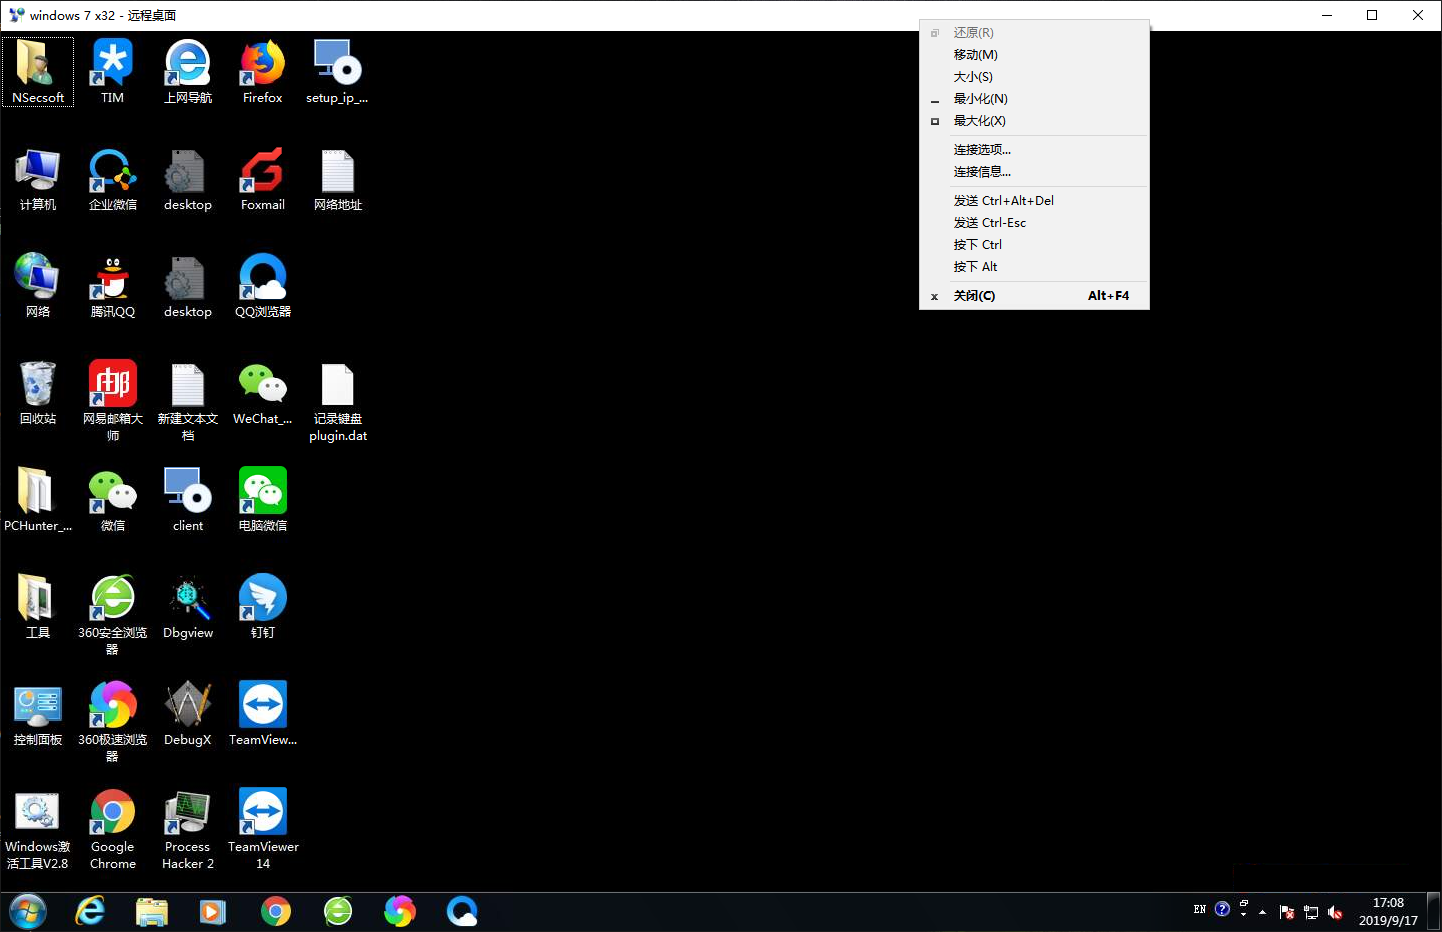Choose 关闭(C) Alt+F4 menu item

click(1034, 296)
